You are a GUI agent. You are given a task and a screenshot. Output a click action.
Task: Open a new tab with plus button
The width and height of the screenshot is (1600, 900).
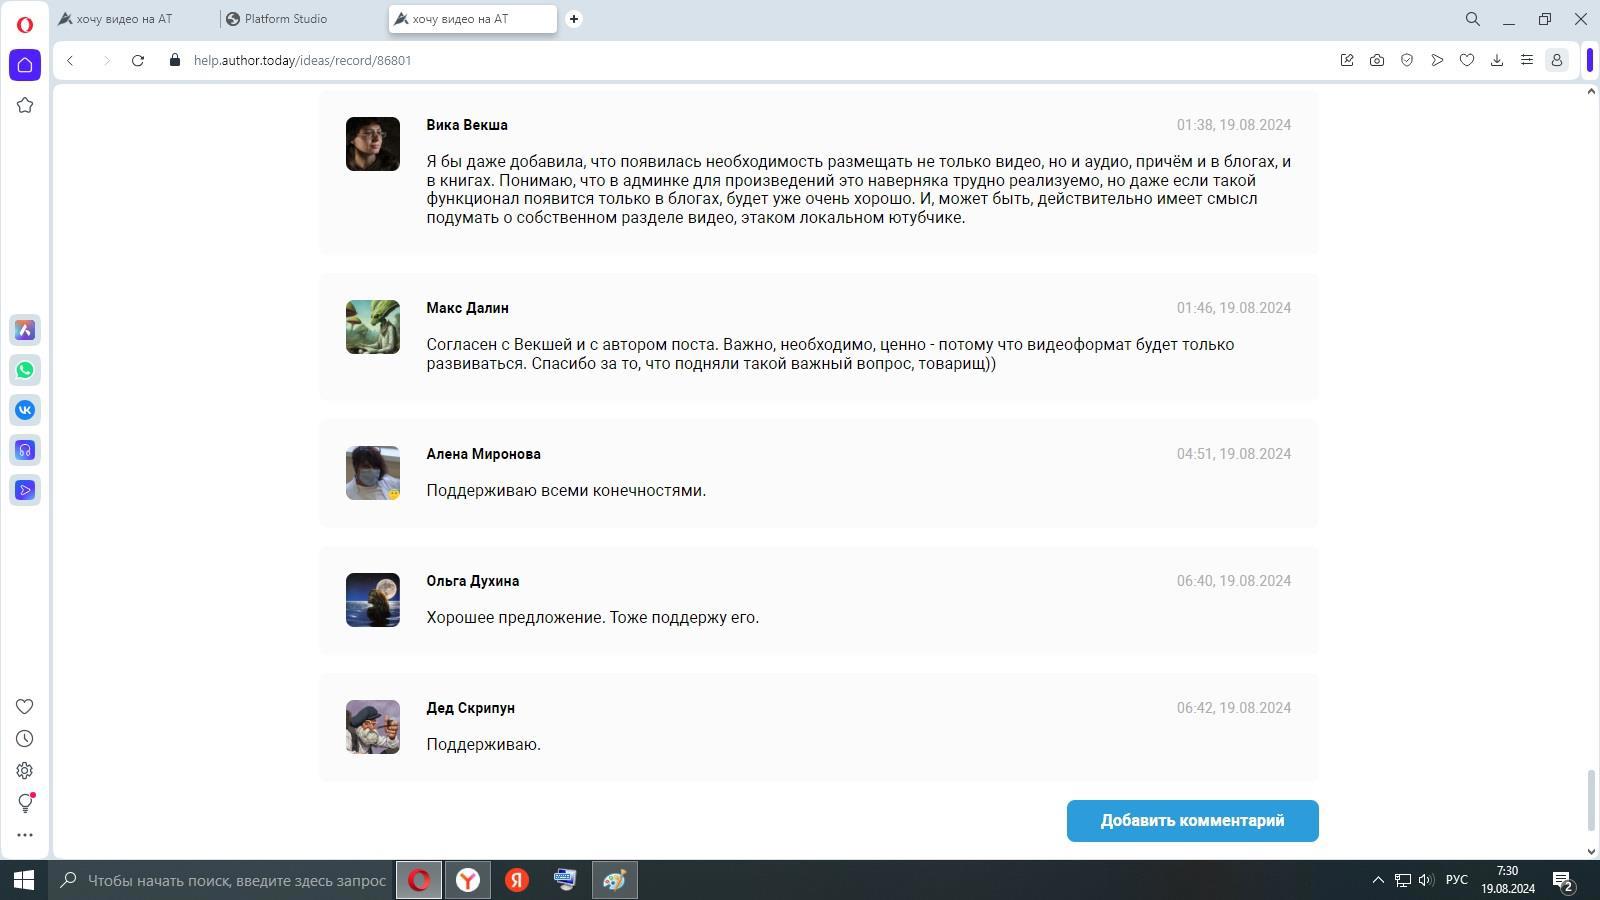[x=574, y=19]
